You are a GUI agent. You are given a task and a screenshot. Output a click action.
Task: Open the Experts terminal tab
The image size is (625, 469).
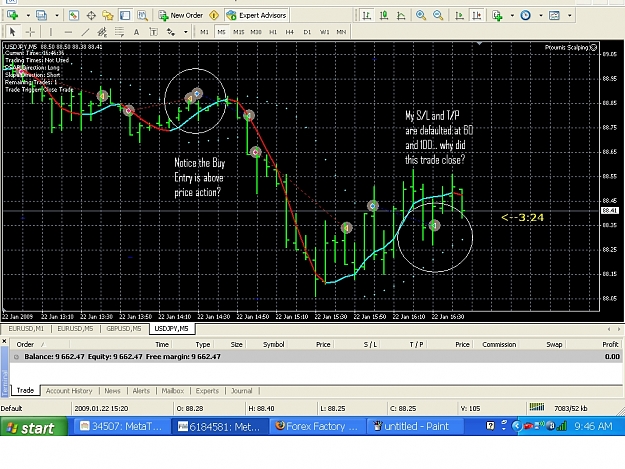207,391
